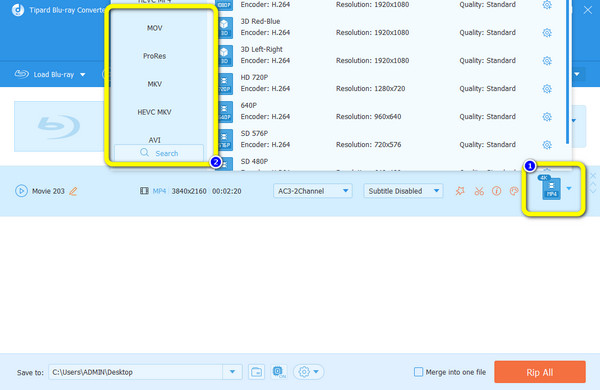
Task: Click the Save to path field
Action: [135, 372]
